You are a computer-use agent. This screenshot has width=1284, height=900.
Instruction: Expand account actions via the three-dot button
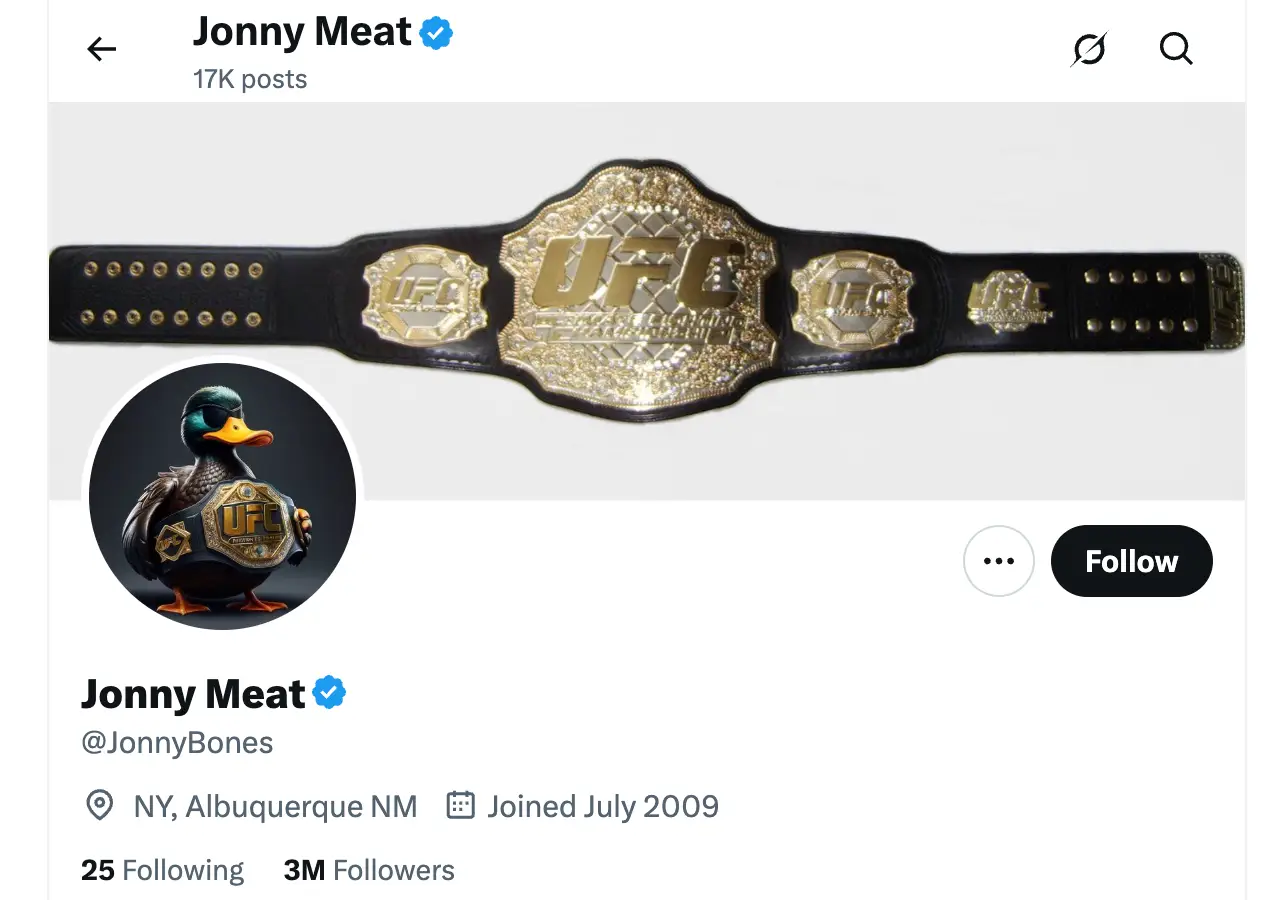tap(999, 561)
